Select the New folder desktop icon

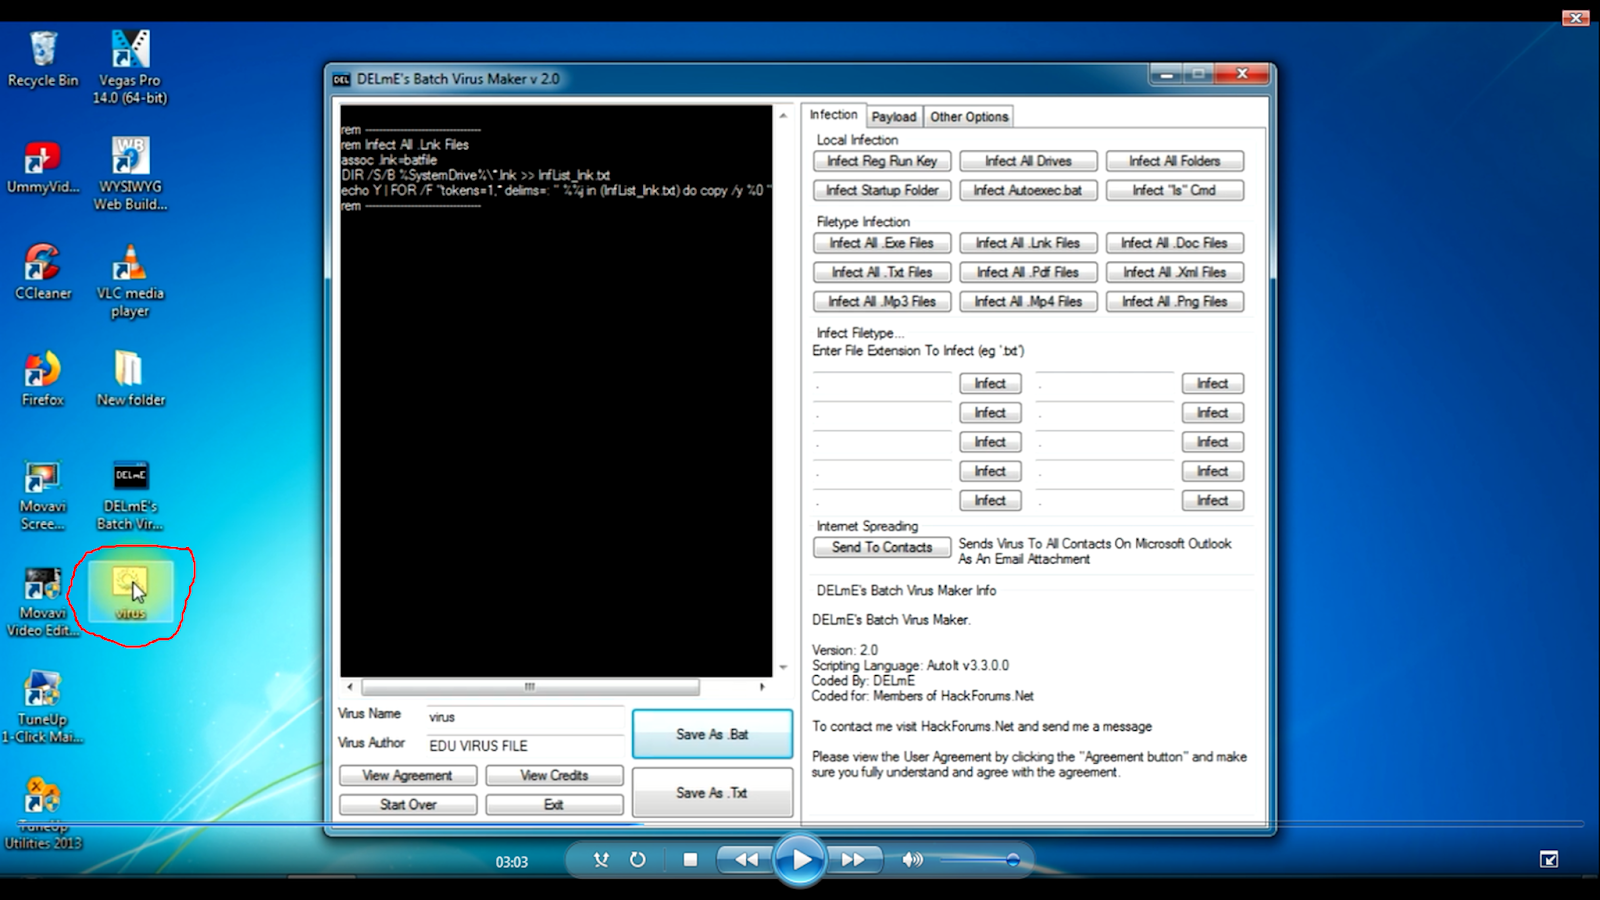tap(130, 379)
